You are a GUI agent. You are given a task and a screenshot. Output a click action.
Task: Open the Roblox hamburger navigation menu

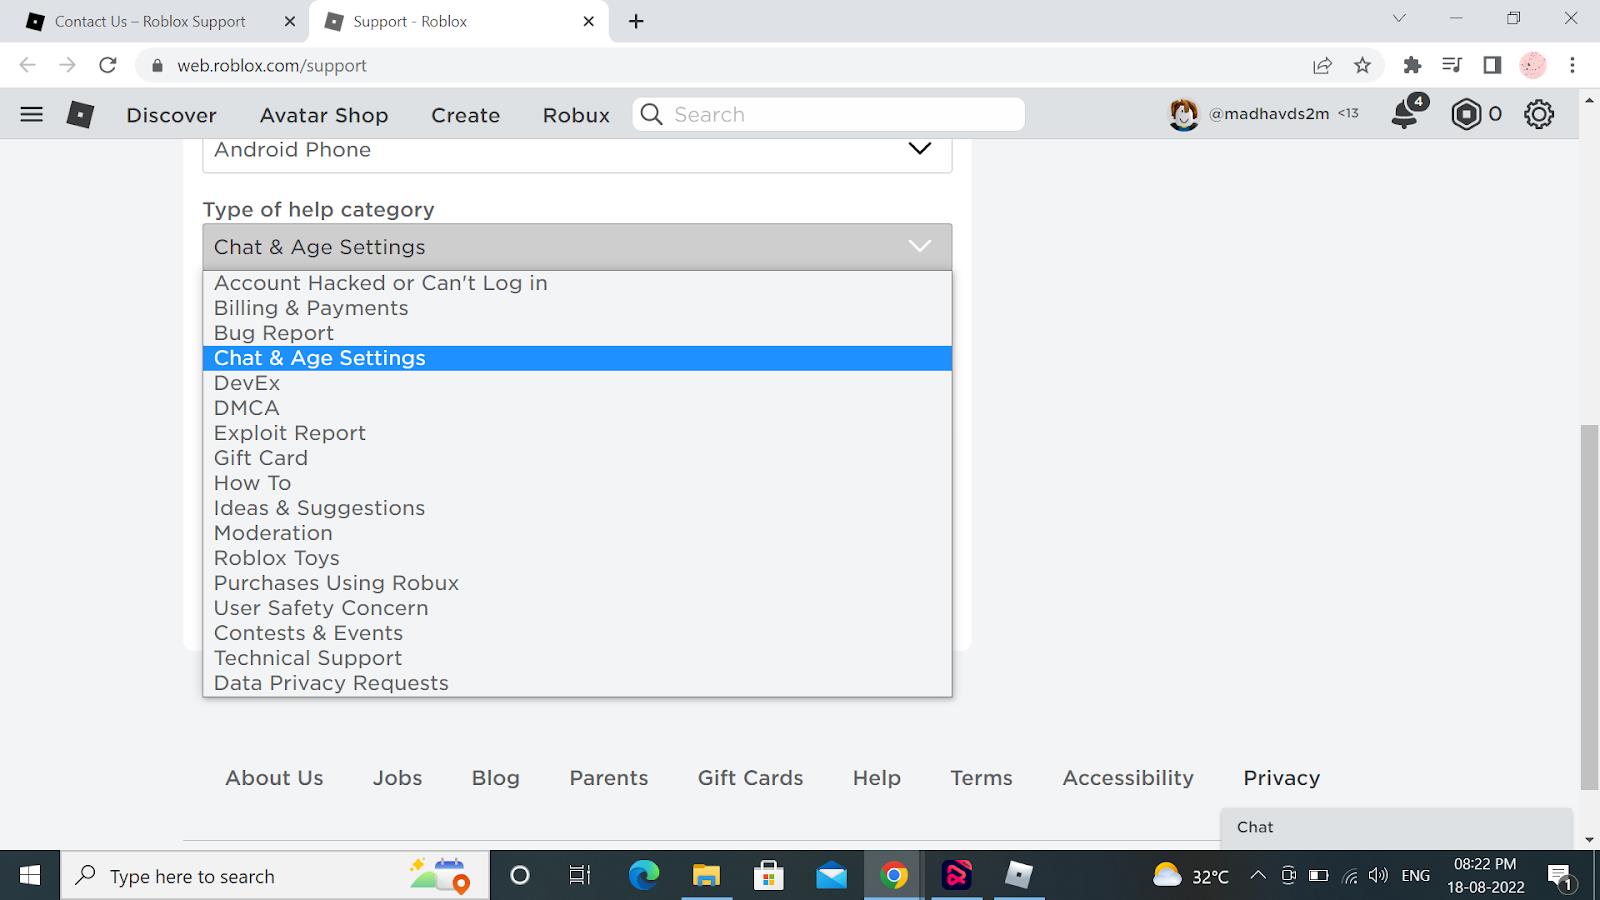point(32,114)
